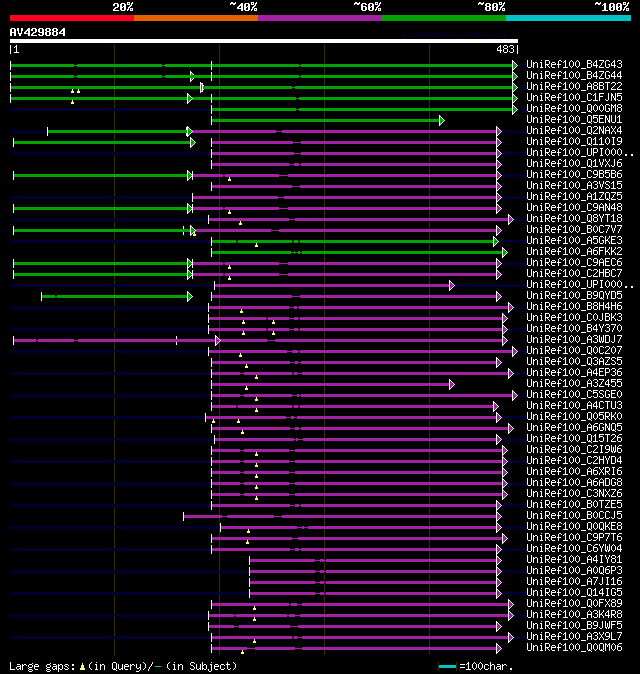Select the UniRef100_A4EP36 label
The height and width of the screenshot is (674, 640).
tap(574, 373)
